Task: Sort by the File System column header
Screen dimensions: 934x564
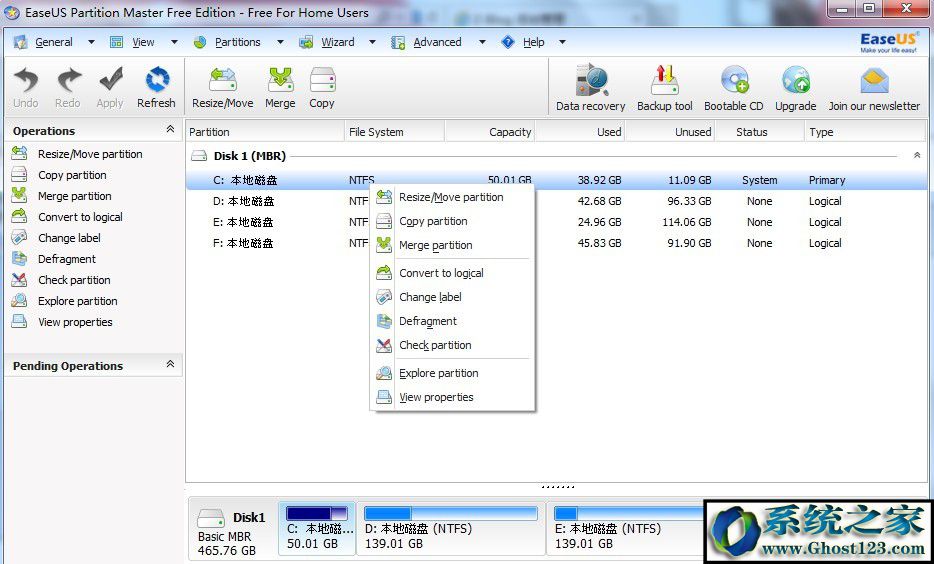Action: point(395,132)
